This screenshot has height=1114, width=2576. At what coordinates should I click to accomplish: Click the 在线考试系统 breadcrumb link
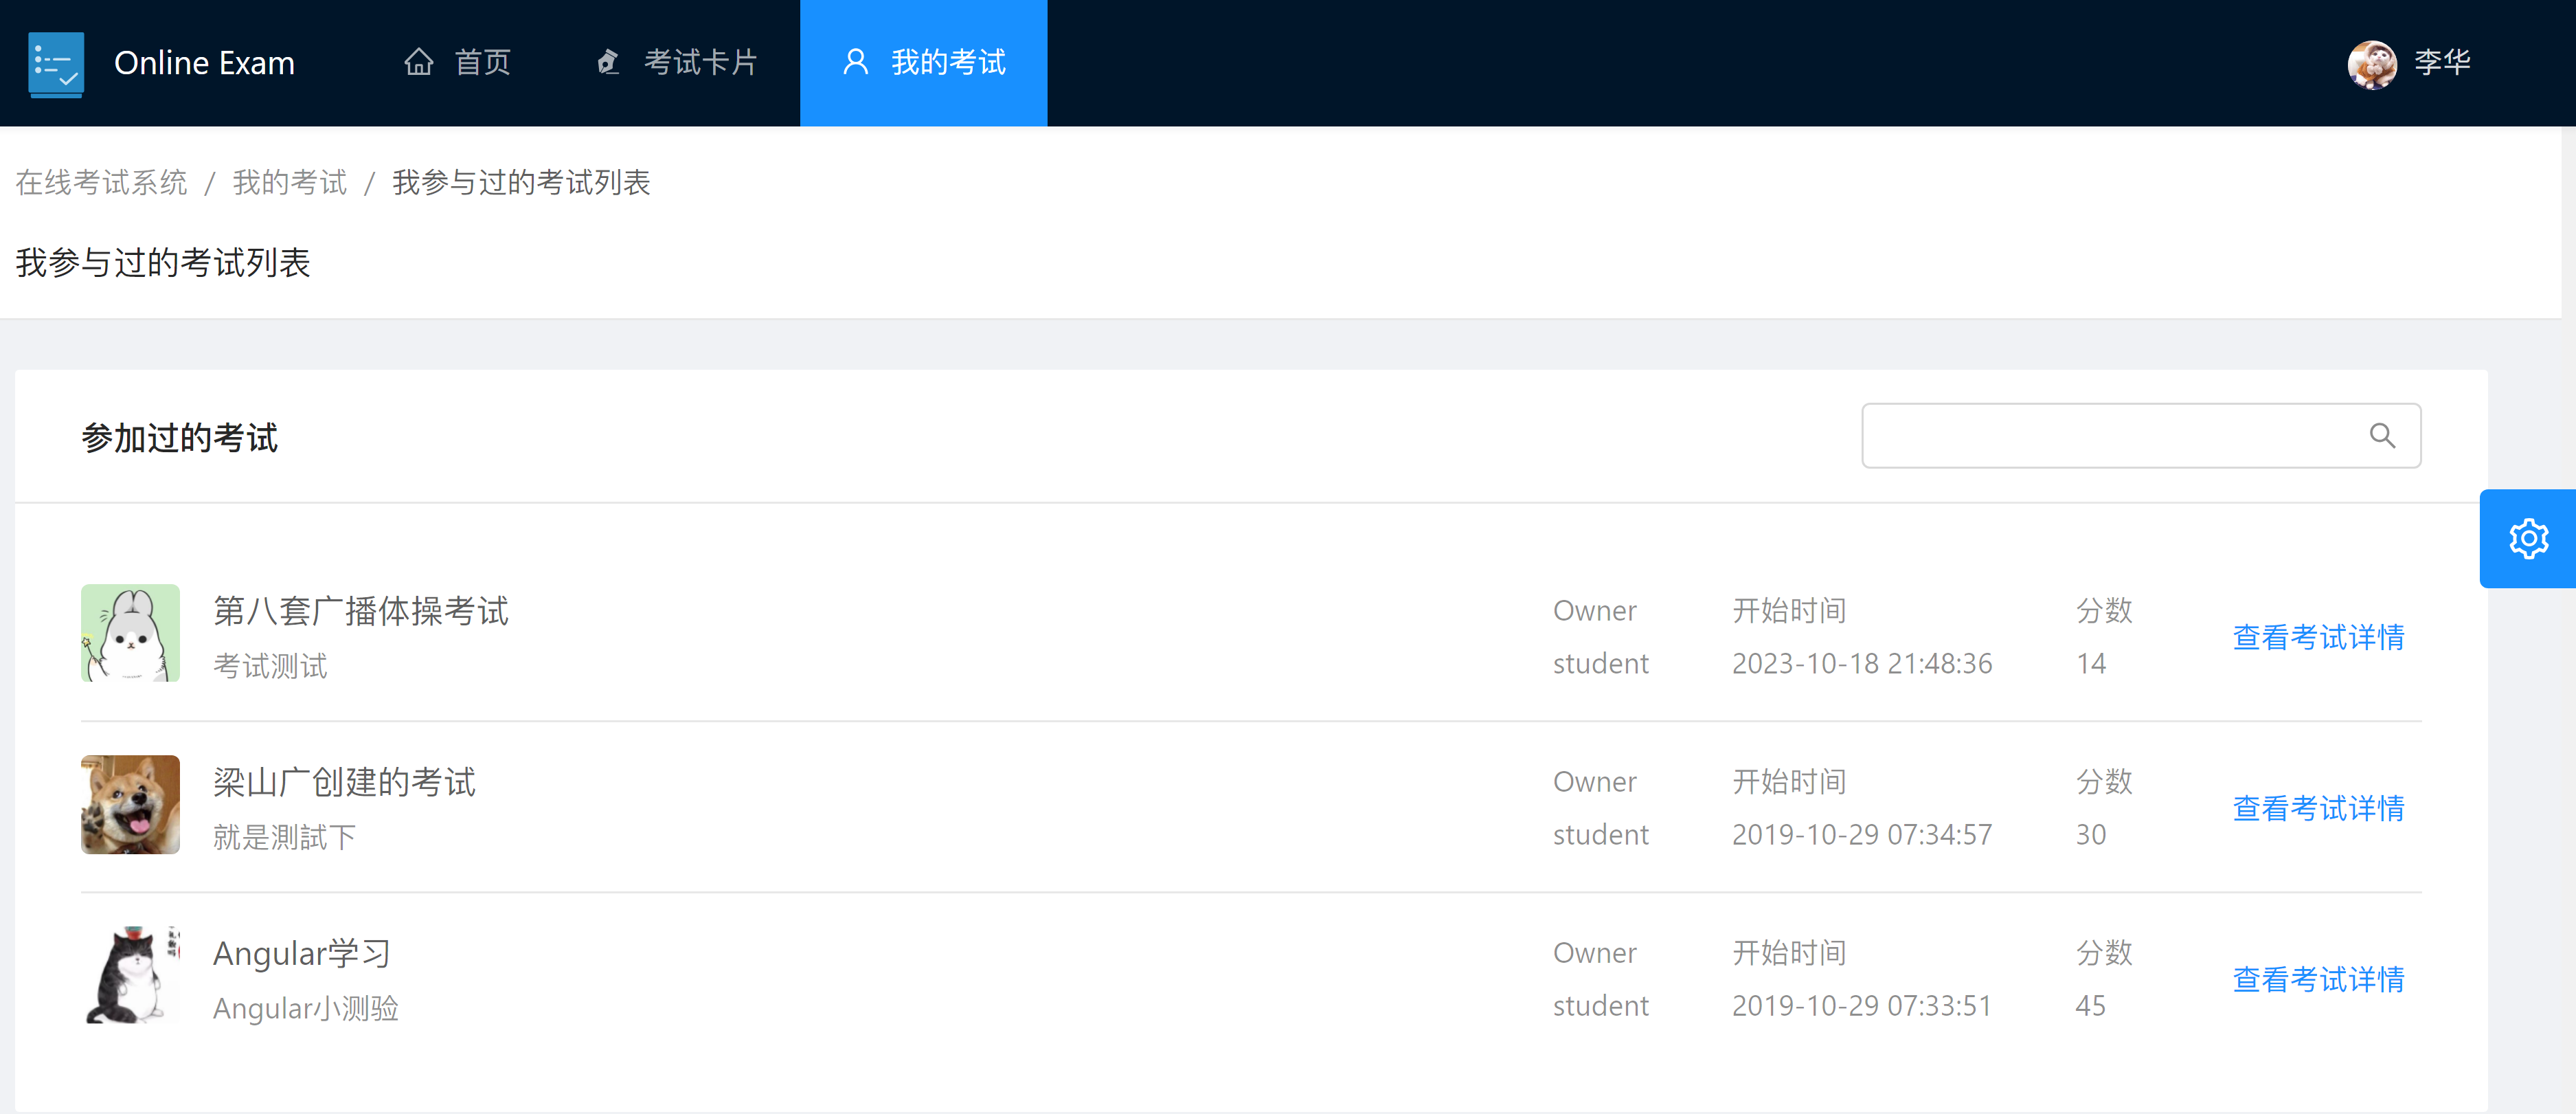(101, 183)
